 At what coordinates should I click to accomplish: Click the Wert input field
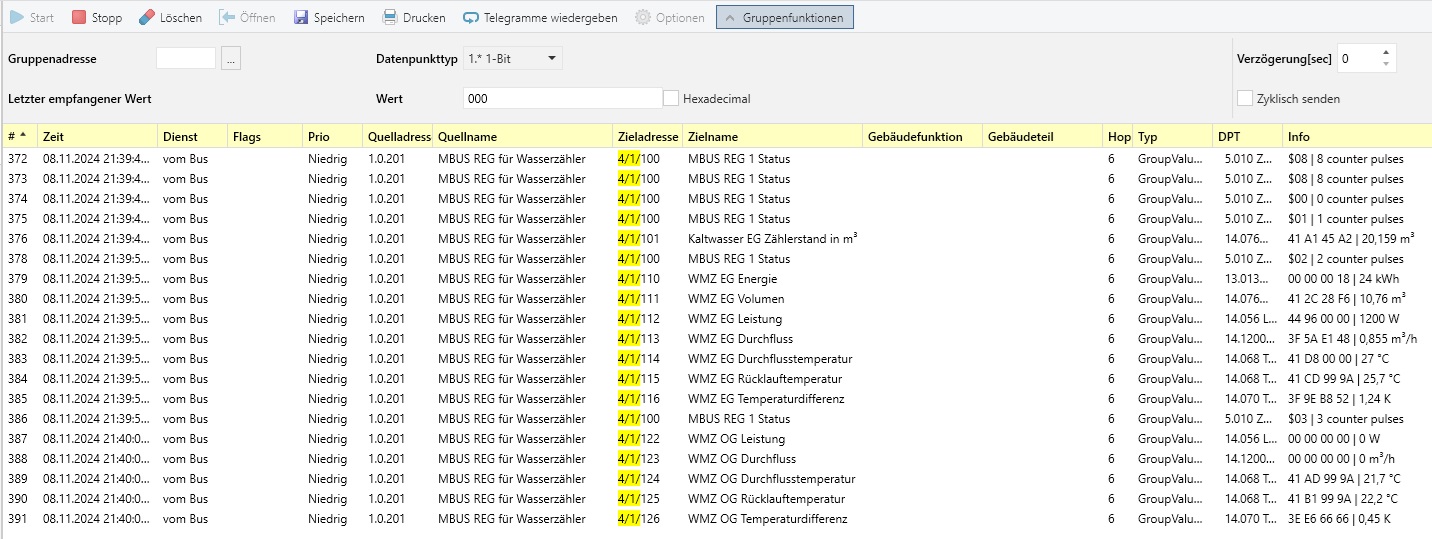(563, 98)
